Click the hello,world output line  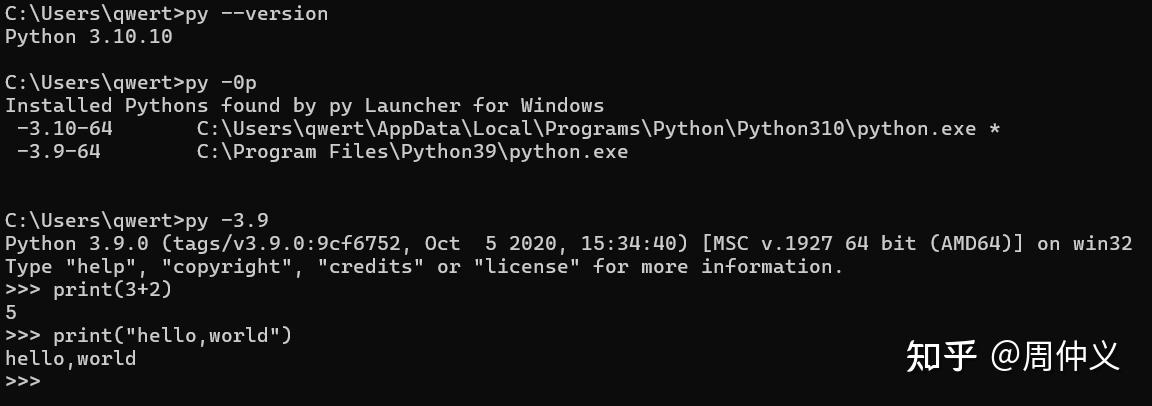tap(71, 358)
